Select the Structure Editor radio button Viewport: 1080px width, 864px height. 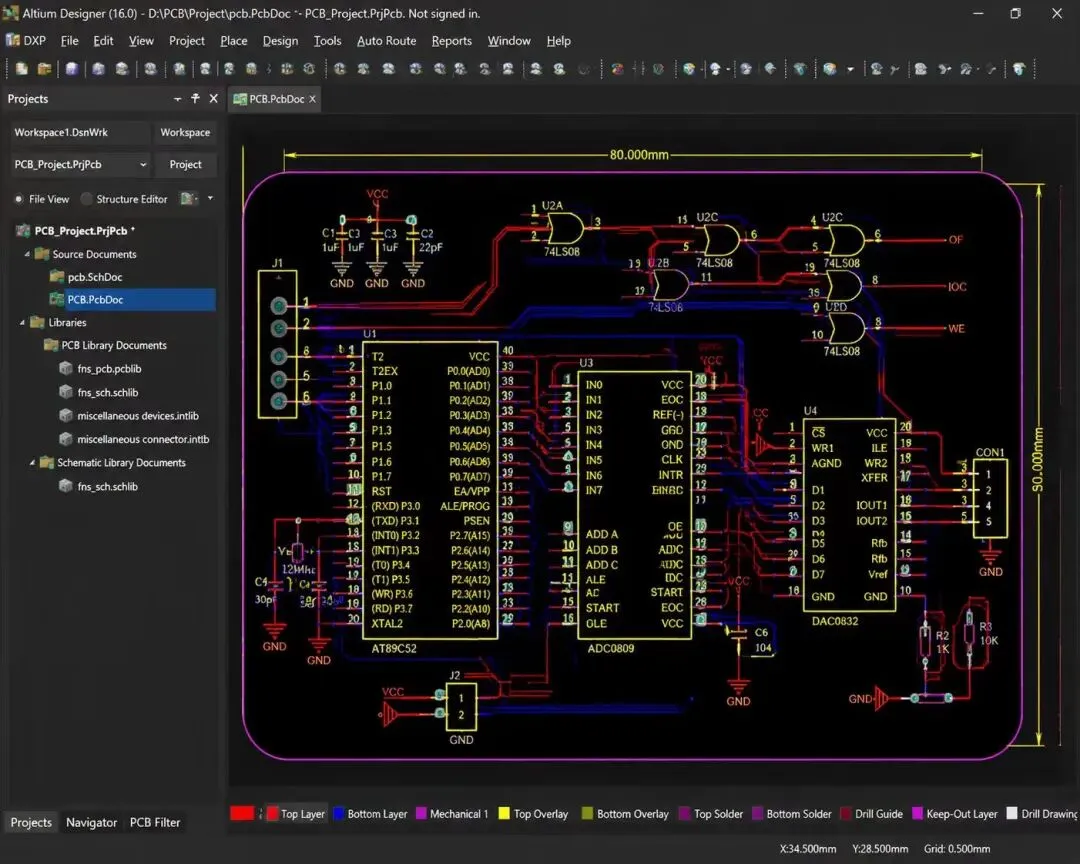[86, 199]
